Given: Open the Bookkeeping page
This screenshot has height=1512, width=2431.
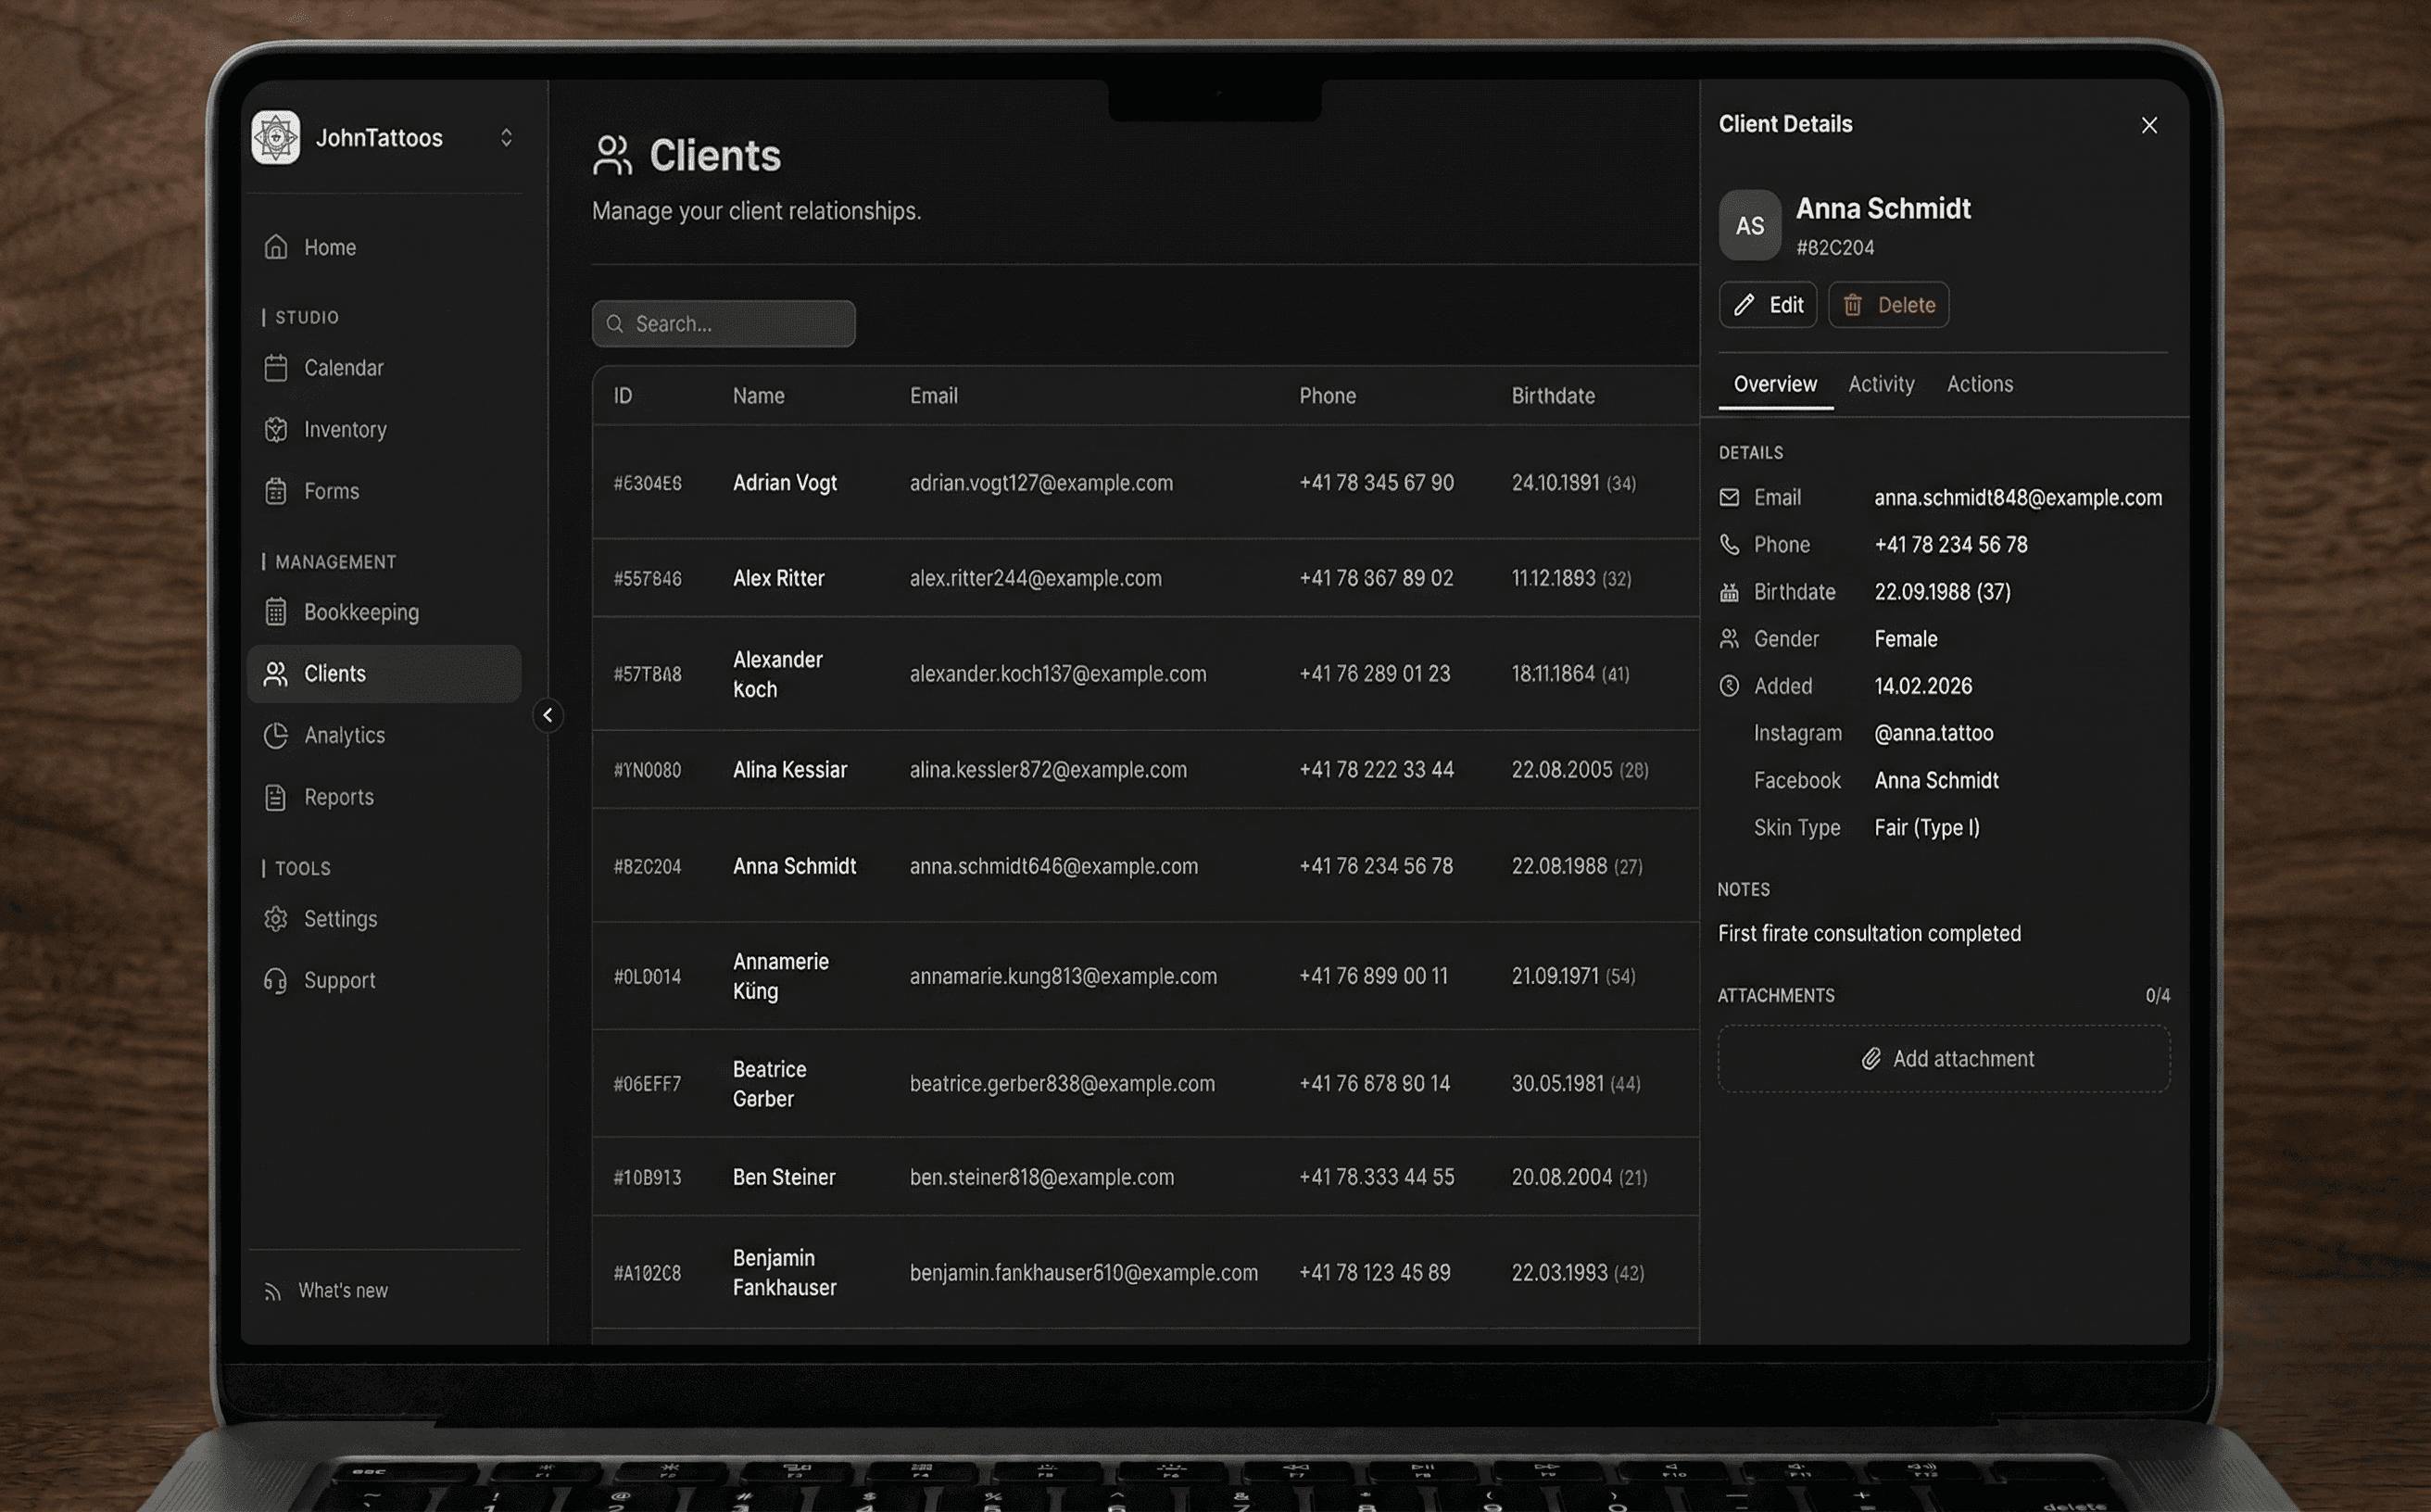Looking at the screenshot, I should [360, 612].
